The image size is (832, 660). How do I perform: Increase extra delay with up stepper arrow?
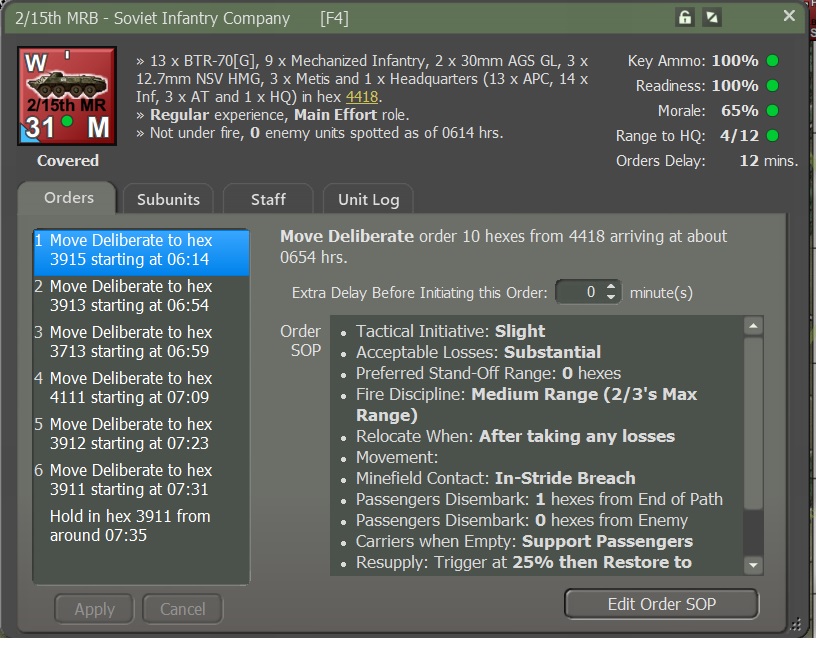[611, 286]
